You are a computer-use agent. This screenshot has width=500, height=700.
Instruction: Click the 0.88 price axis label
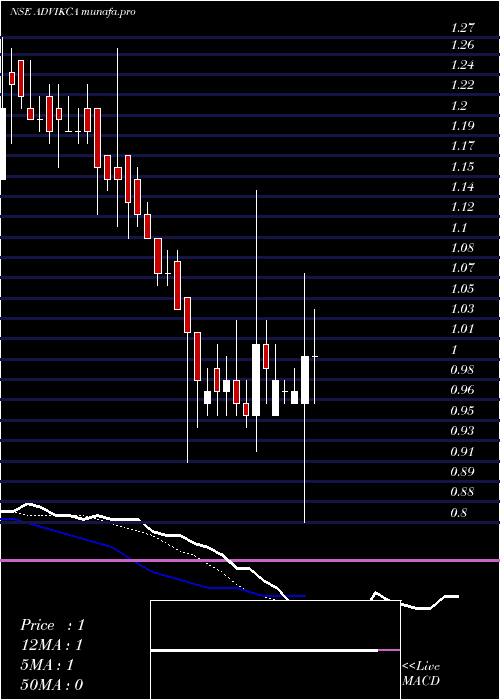point(462,492)
